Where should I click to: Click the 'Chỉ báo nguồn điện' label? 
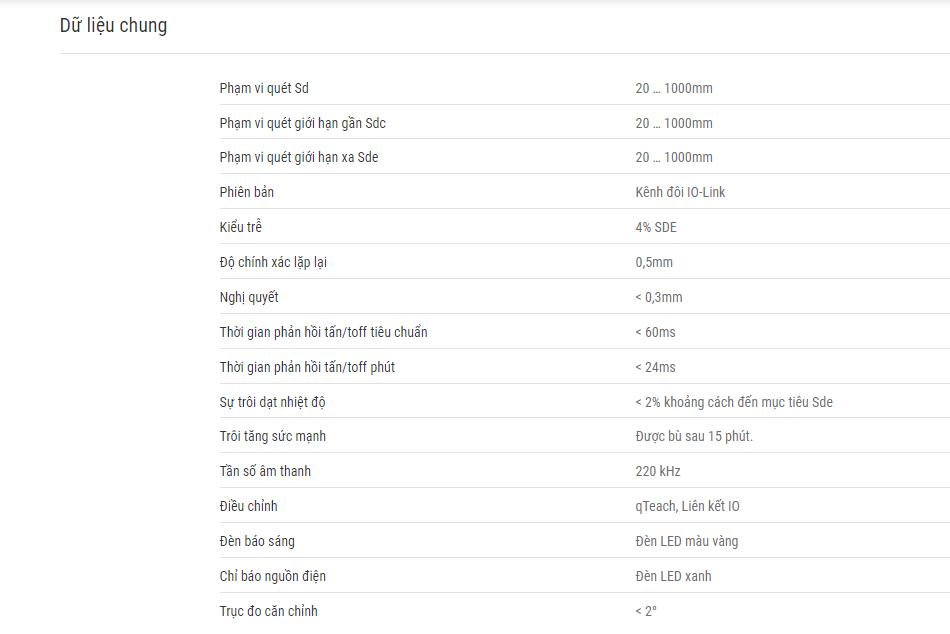273,576
